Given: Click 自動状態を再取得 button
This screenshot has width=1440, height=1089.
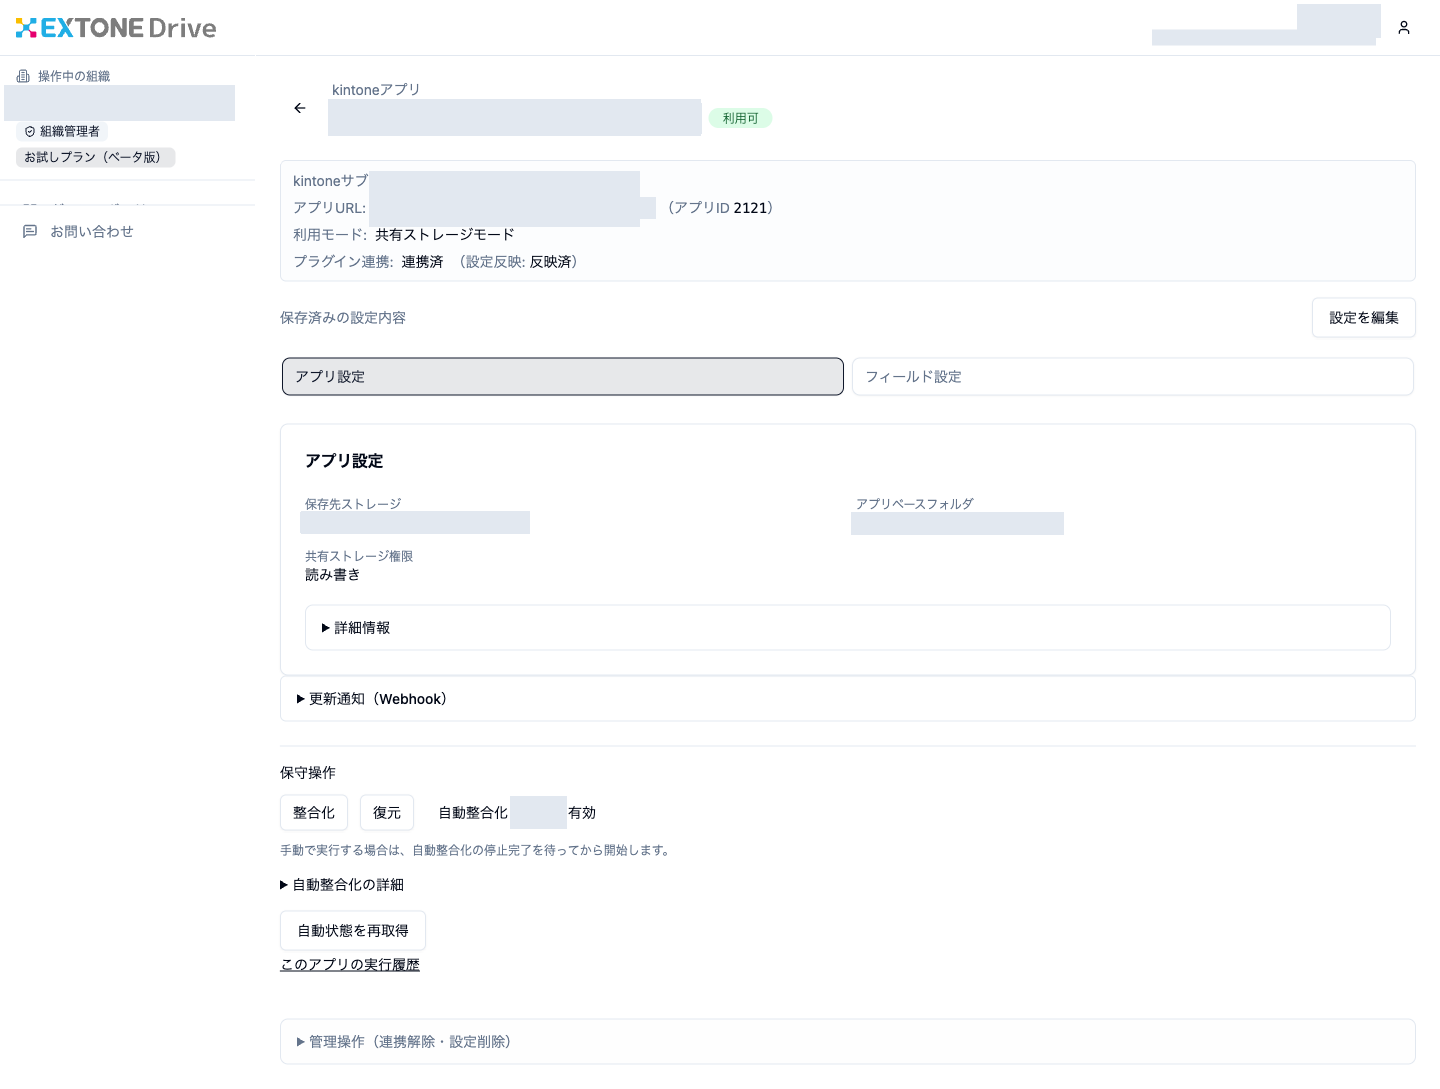Looking at the screenshot, I should pyautogui.click(x=353, y=931).
